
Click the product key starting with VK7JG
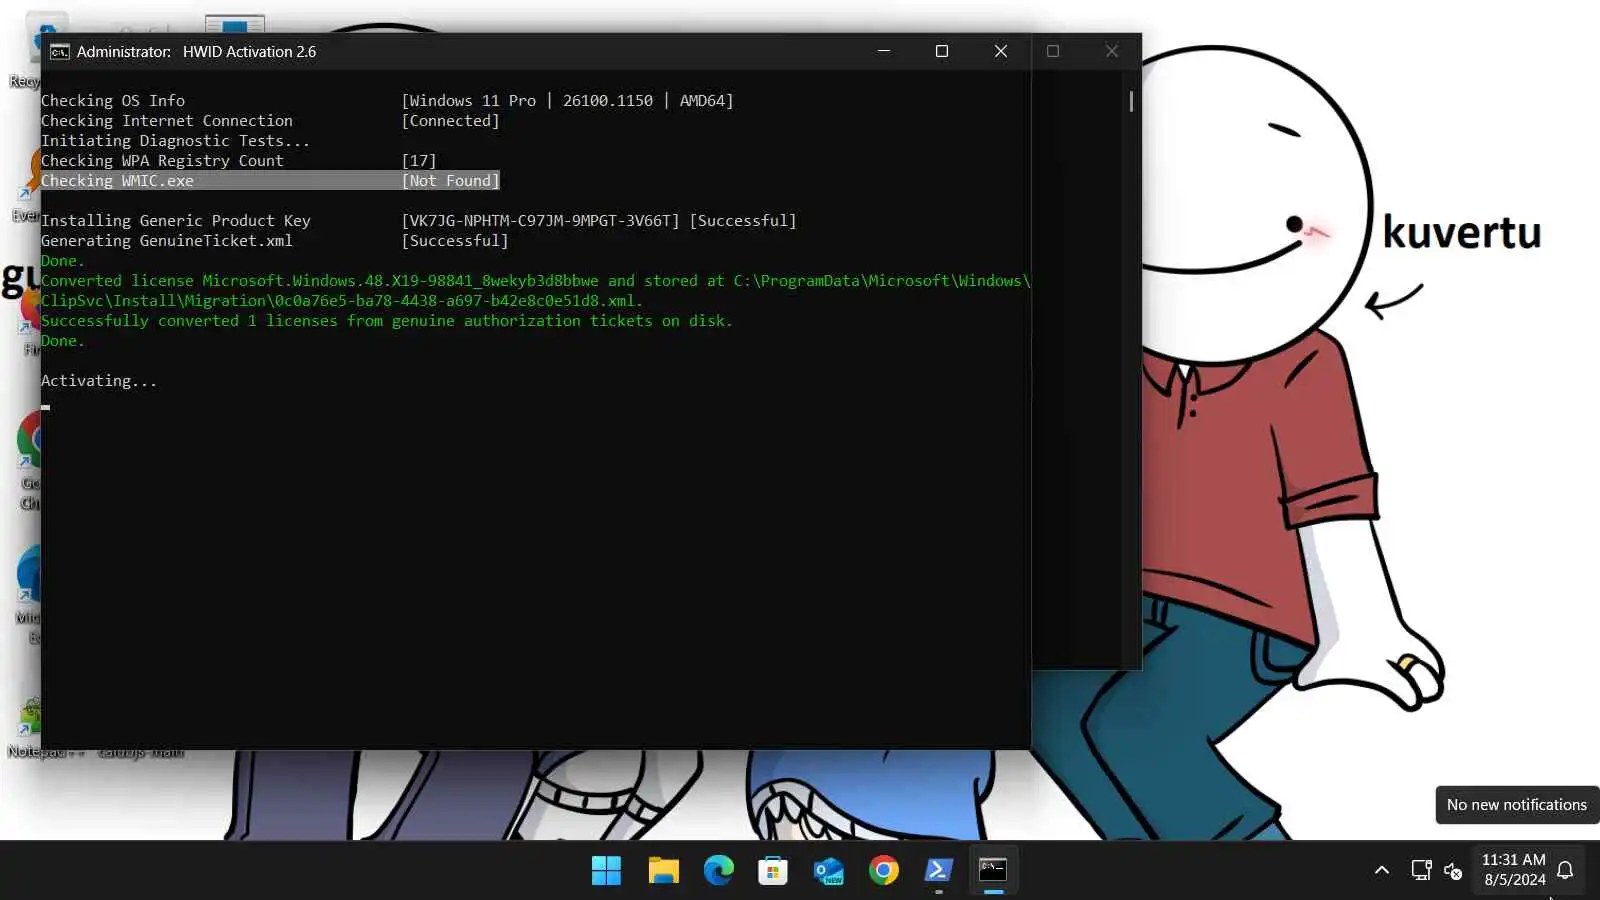[540, 221]
